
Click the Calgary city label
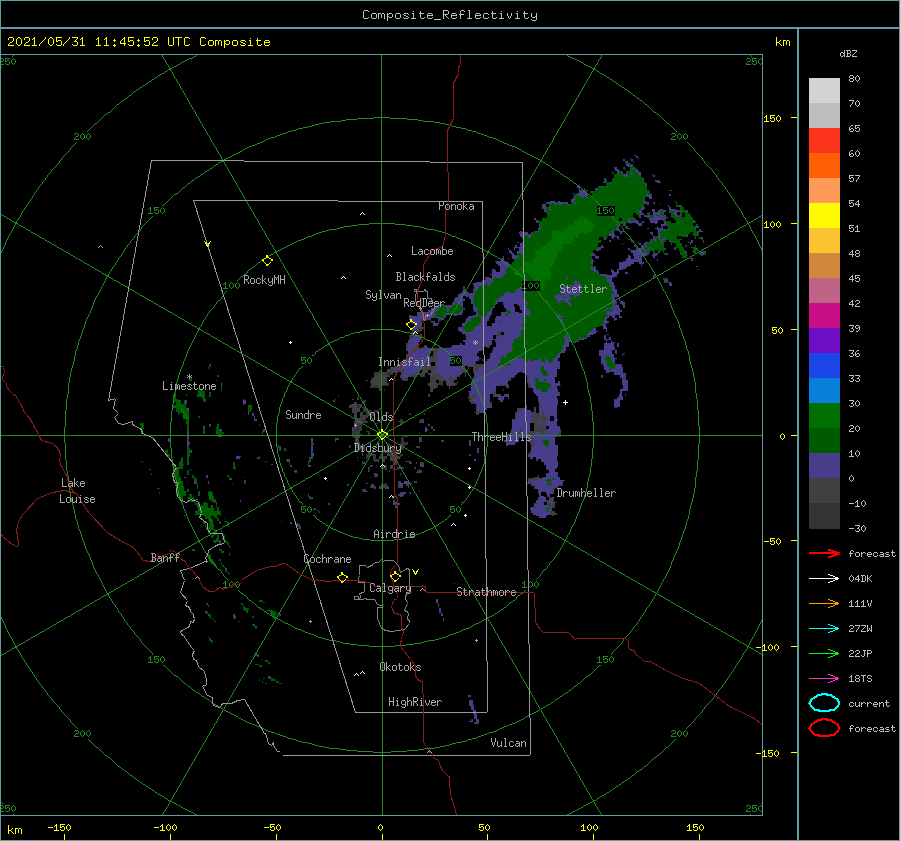point(390,588)
